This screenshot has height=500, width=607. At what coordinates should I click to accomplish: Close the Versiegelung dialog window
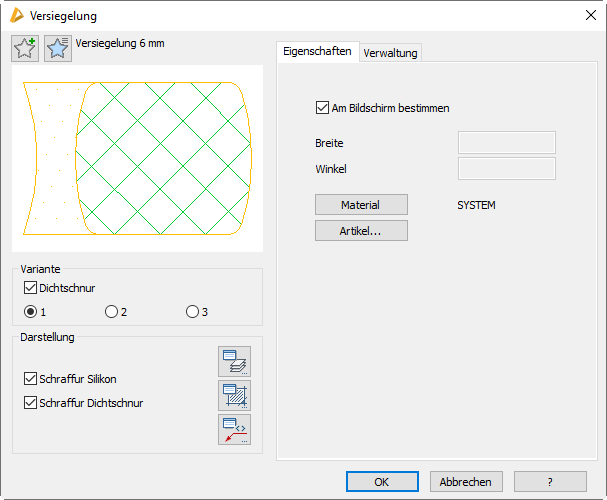click(588, 15)
